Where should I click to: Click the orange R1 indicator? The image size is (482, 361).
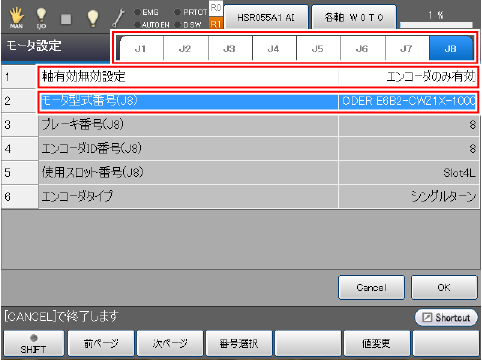(x=216, y=23)
